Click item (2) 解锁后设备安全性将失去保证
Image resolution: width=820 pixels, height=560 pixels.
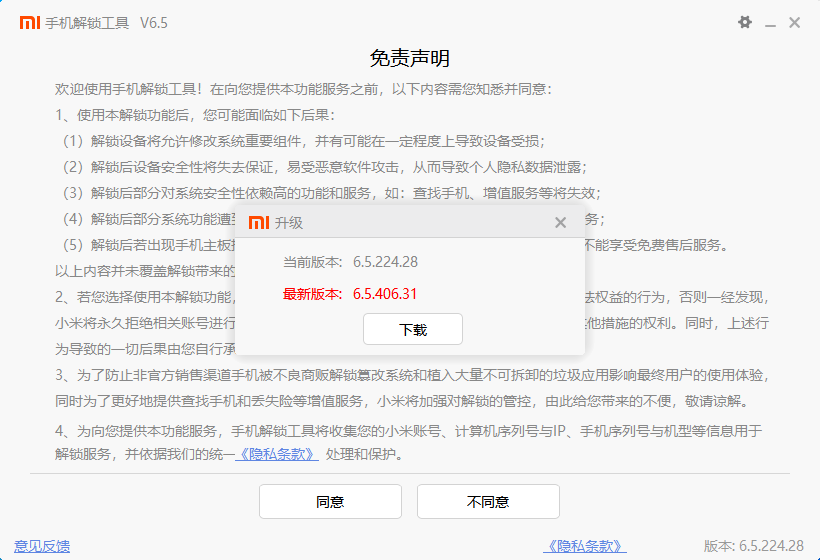[x=322, y=167]
